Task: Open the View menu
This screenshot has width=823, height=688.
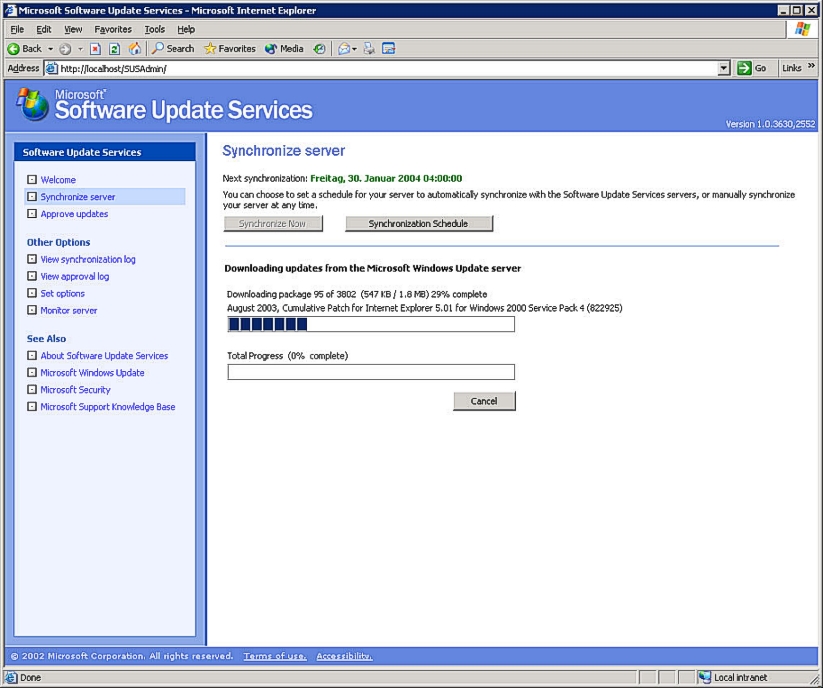Action: (x=73, y=29)
